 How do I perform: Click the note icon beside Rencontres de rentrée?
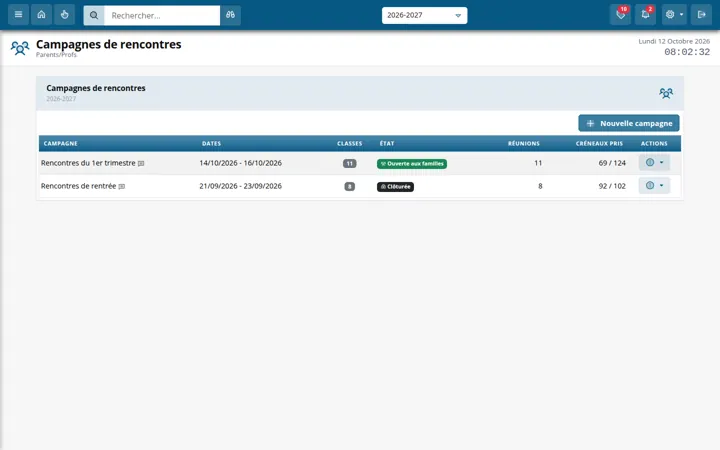click(x=122, y=186)
